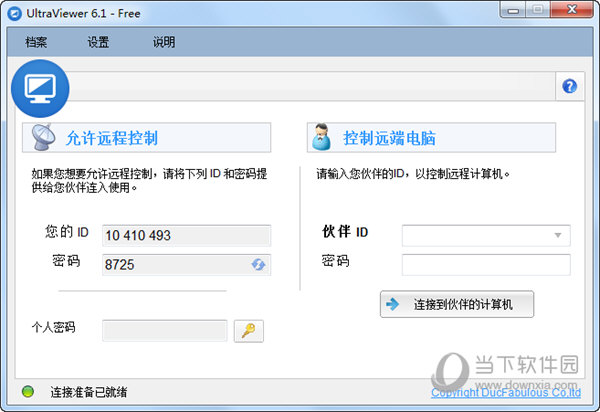
Task: Open the 档案 menu
Action: (x=36, y=42)
